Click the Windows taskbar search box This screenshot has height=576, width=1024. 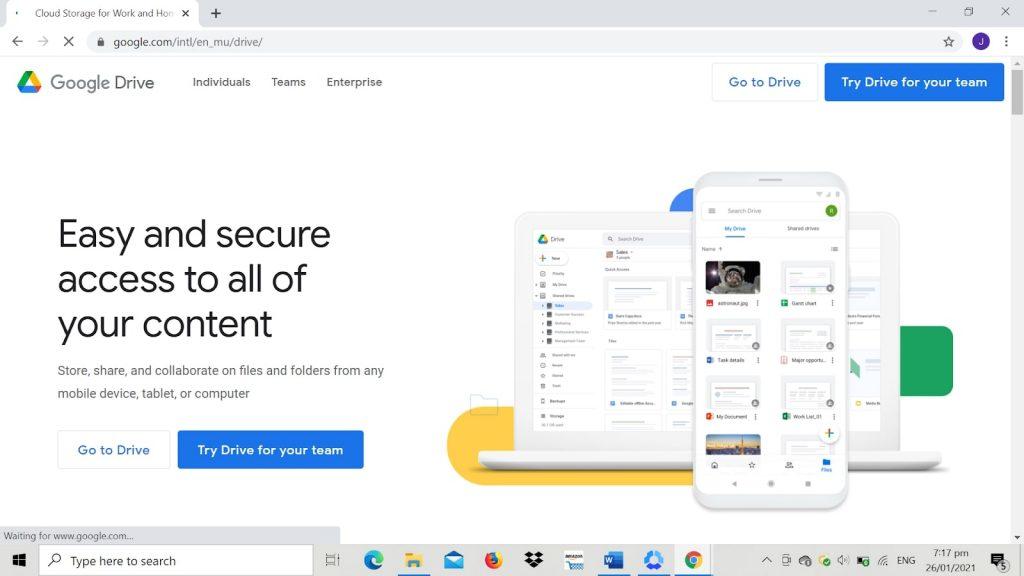(x=176, y=560)
